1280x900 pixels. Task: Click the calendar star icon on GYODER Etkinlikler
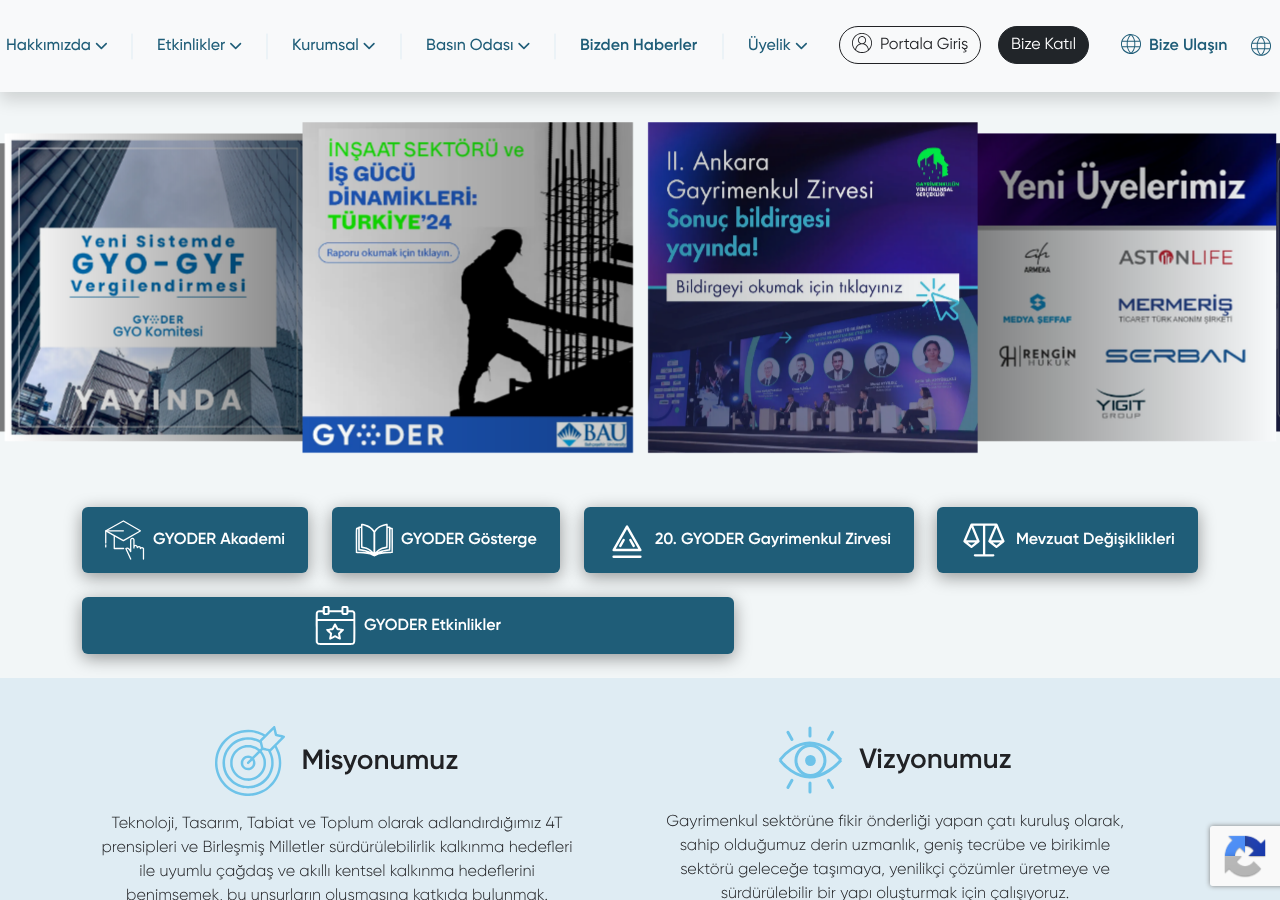[335, 625]
